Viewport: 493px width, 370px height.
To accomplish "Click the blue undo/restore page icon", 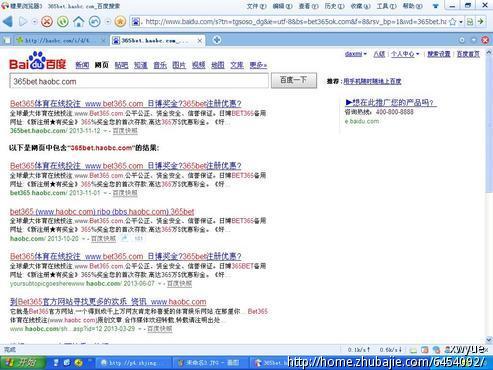I will coord(95,22).
